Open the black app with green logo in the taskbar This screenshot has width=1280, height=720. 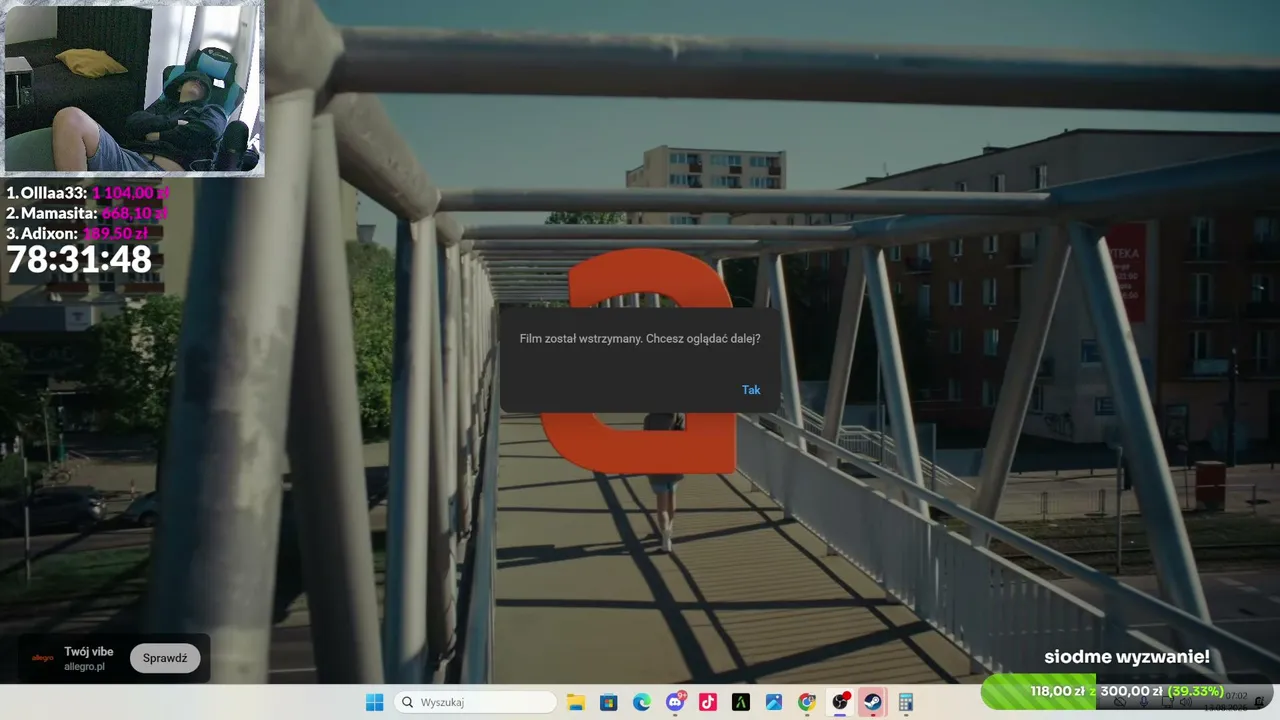tap(740, 702)
